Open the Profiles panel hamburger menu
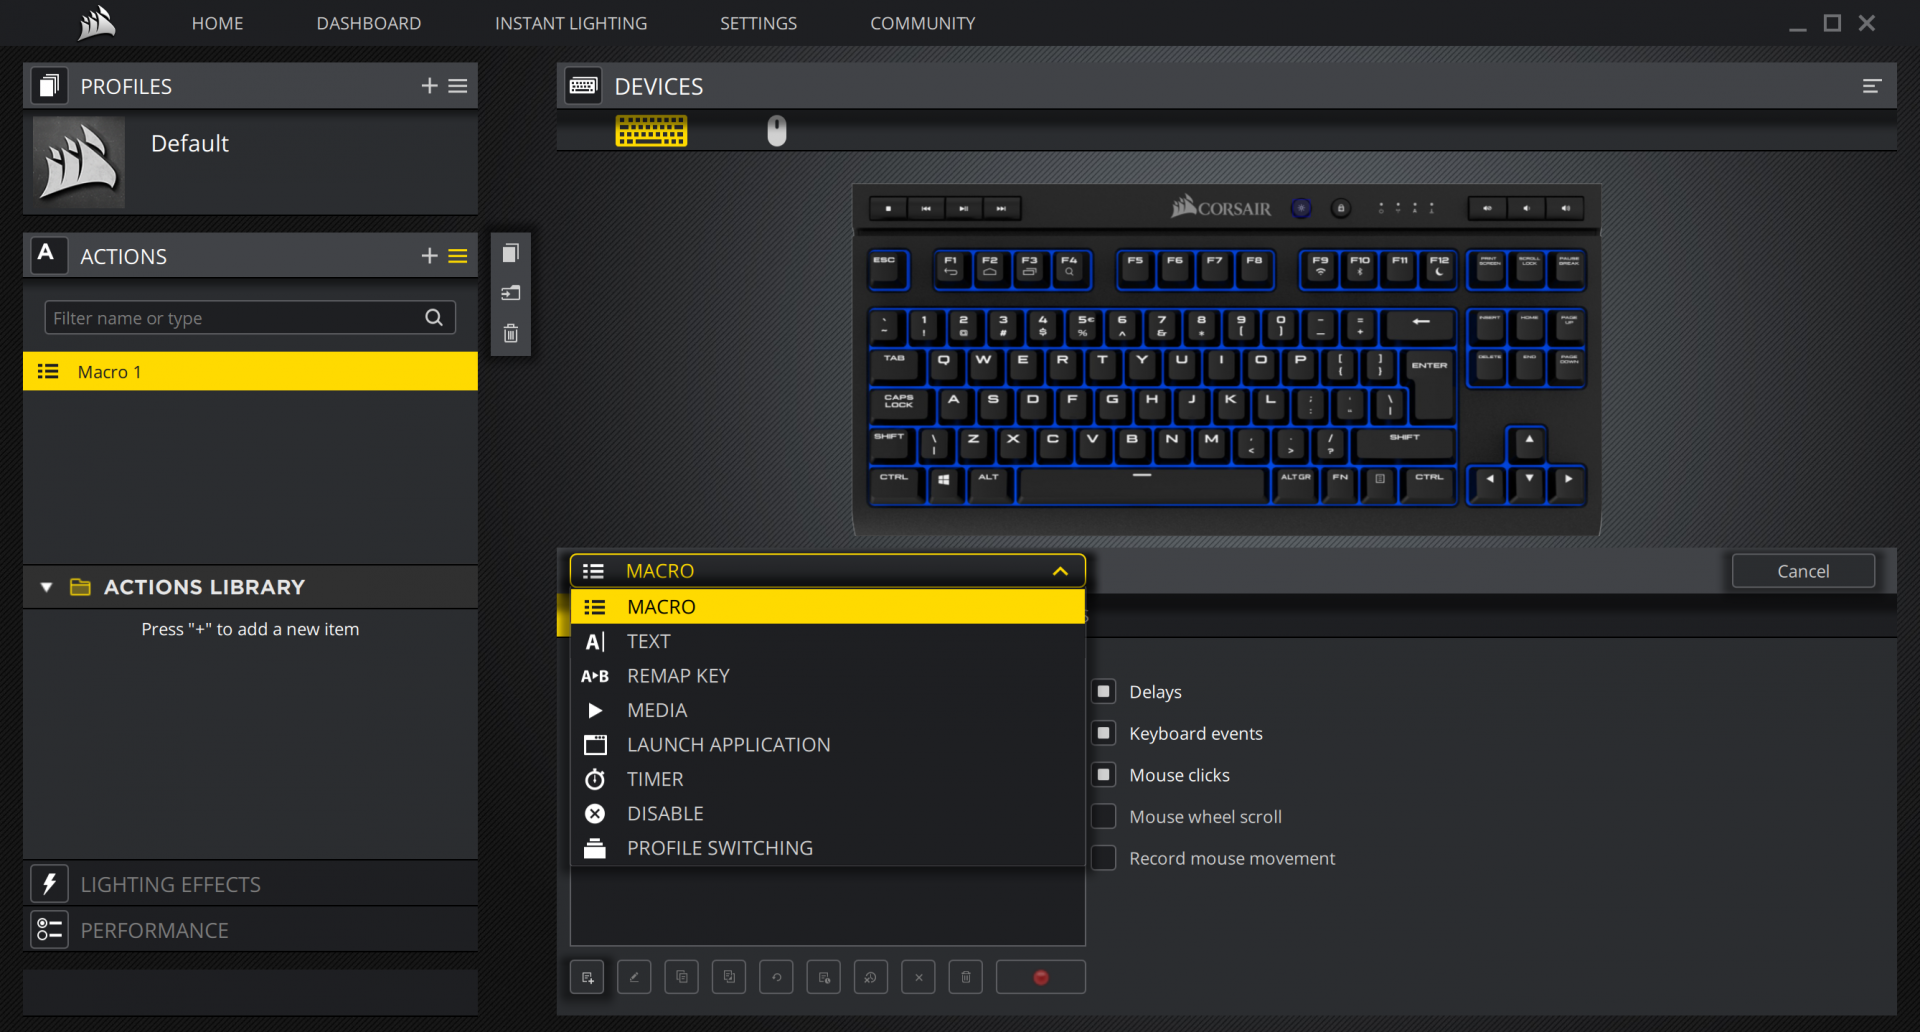The height and width of the screenshot is (1032, 1920). click(458, 86)
